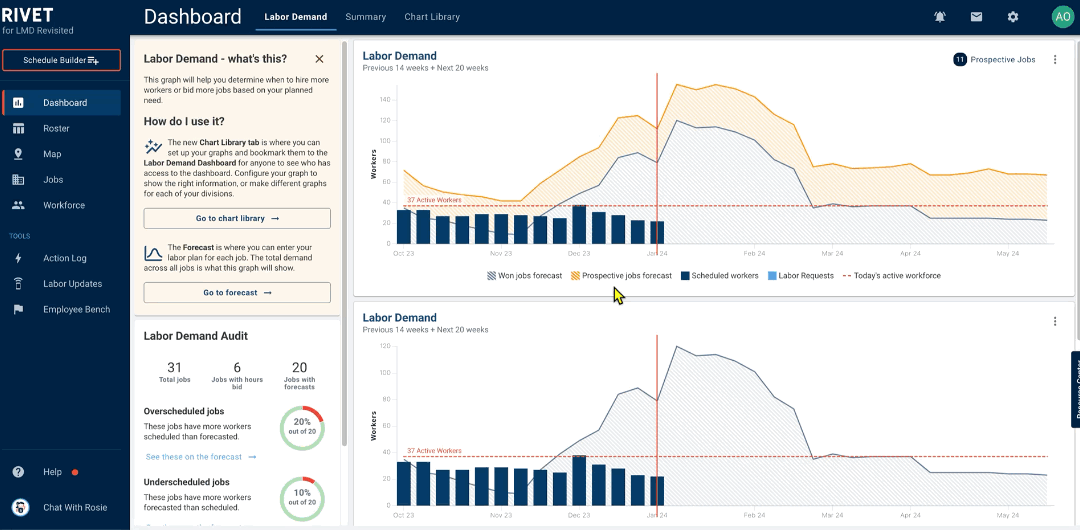Open the notifications bell icon

pos(940,17)
